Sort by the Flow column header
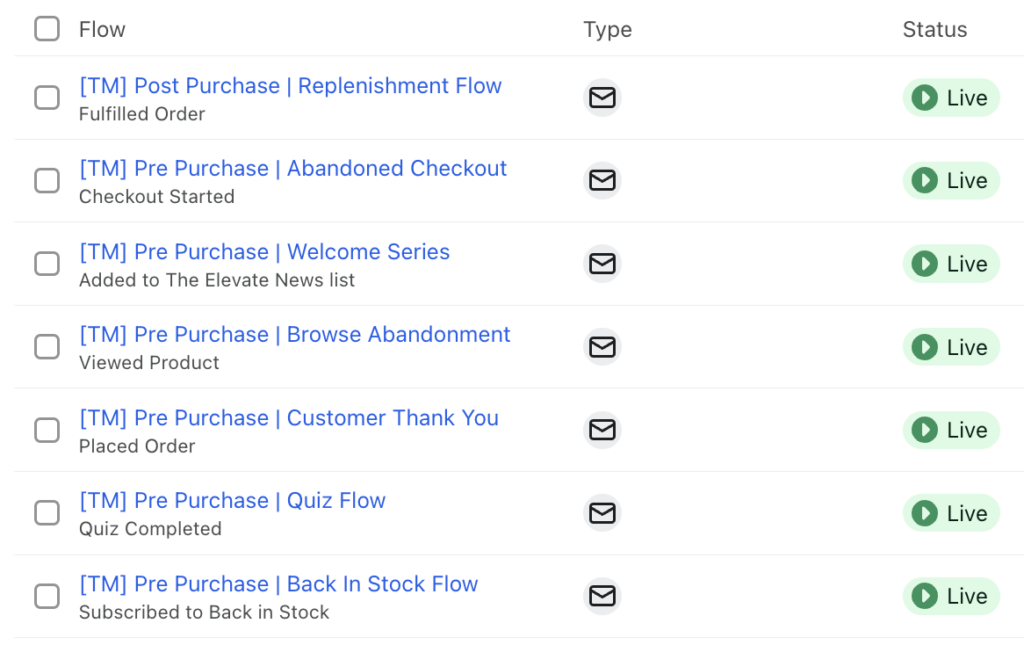This screenshot has width=1024, height=645. click(102, 29)
